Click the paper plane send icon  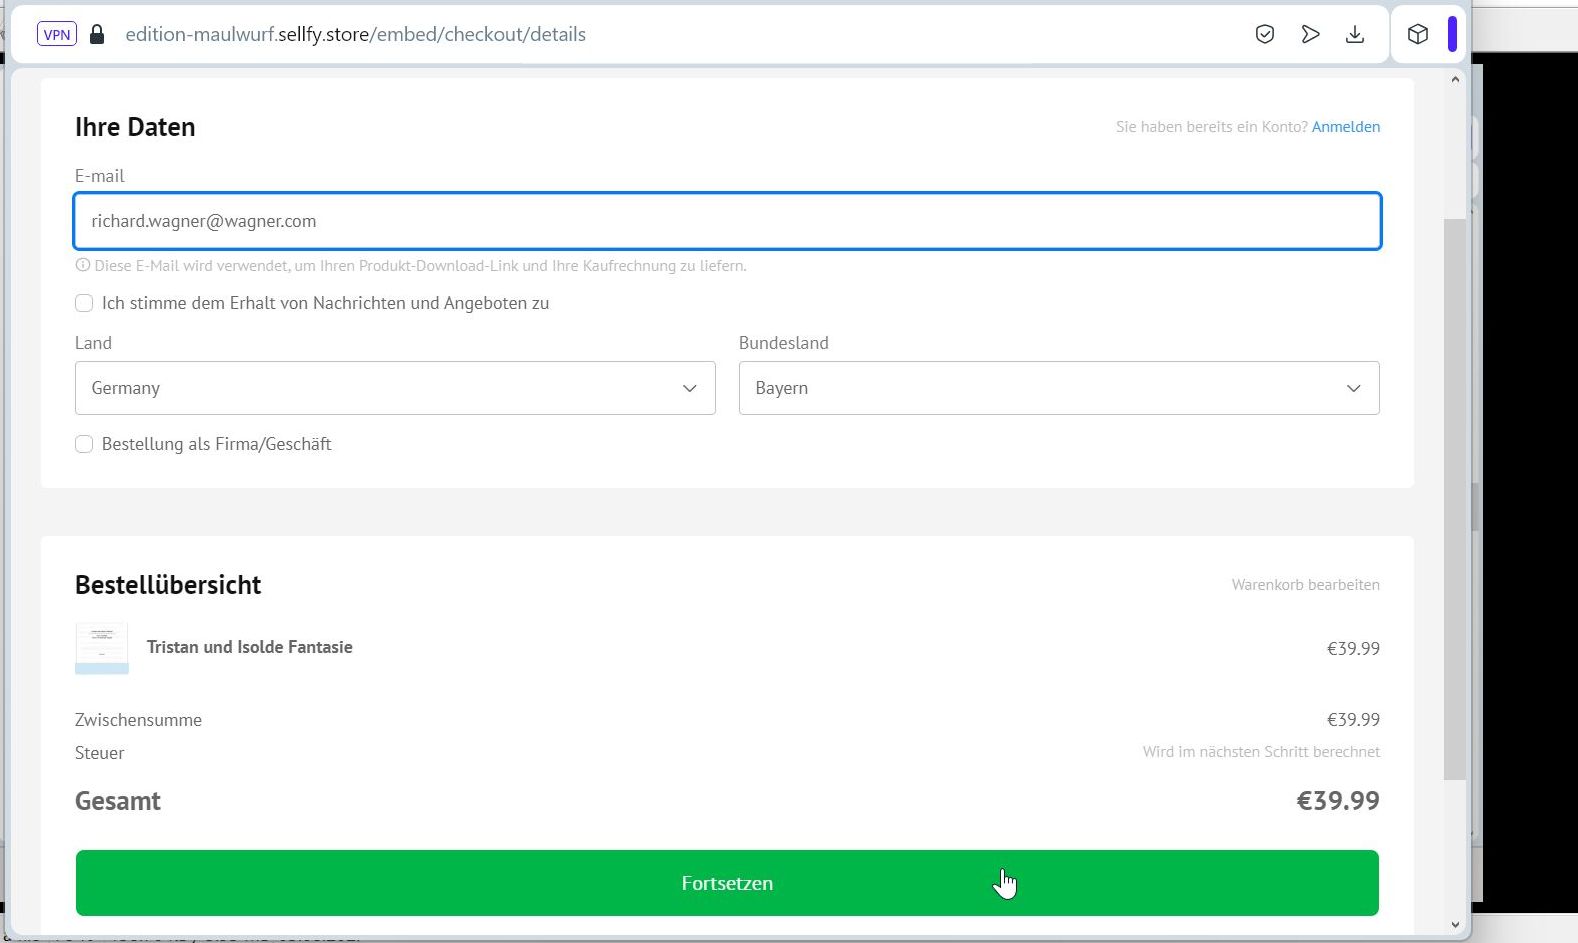click(1310, 35)
